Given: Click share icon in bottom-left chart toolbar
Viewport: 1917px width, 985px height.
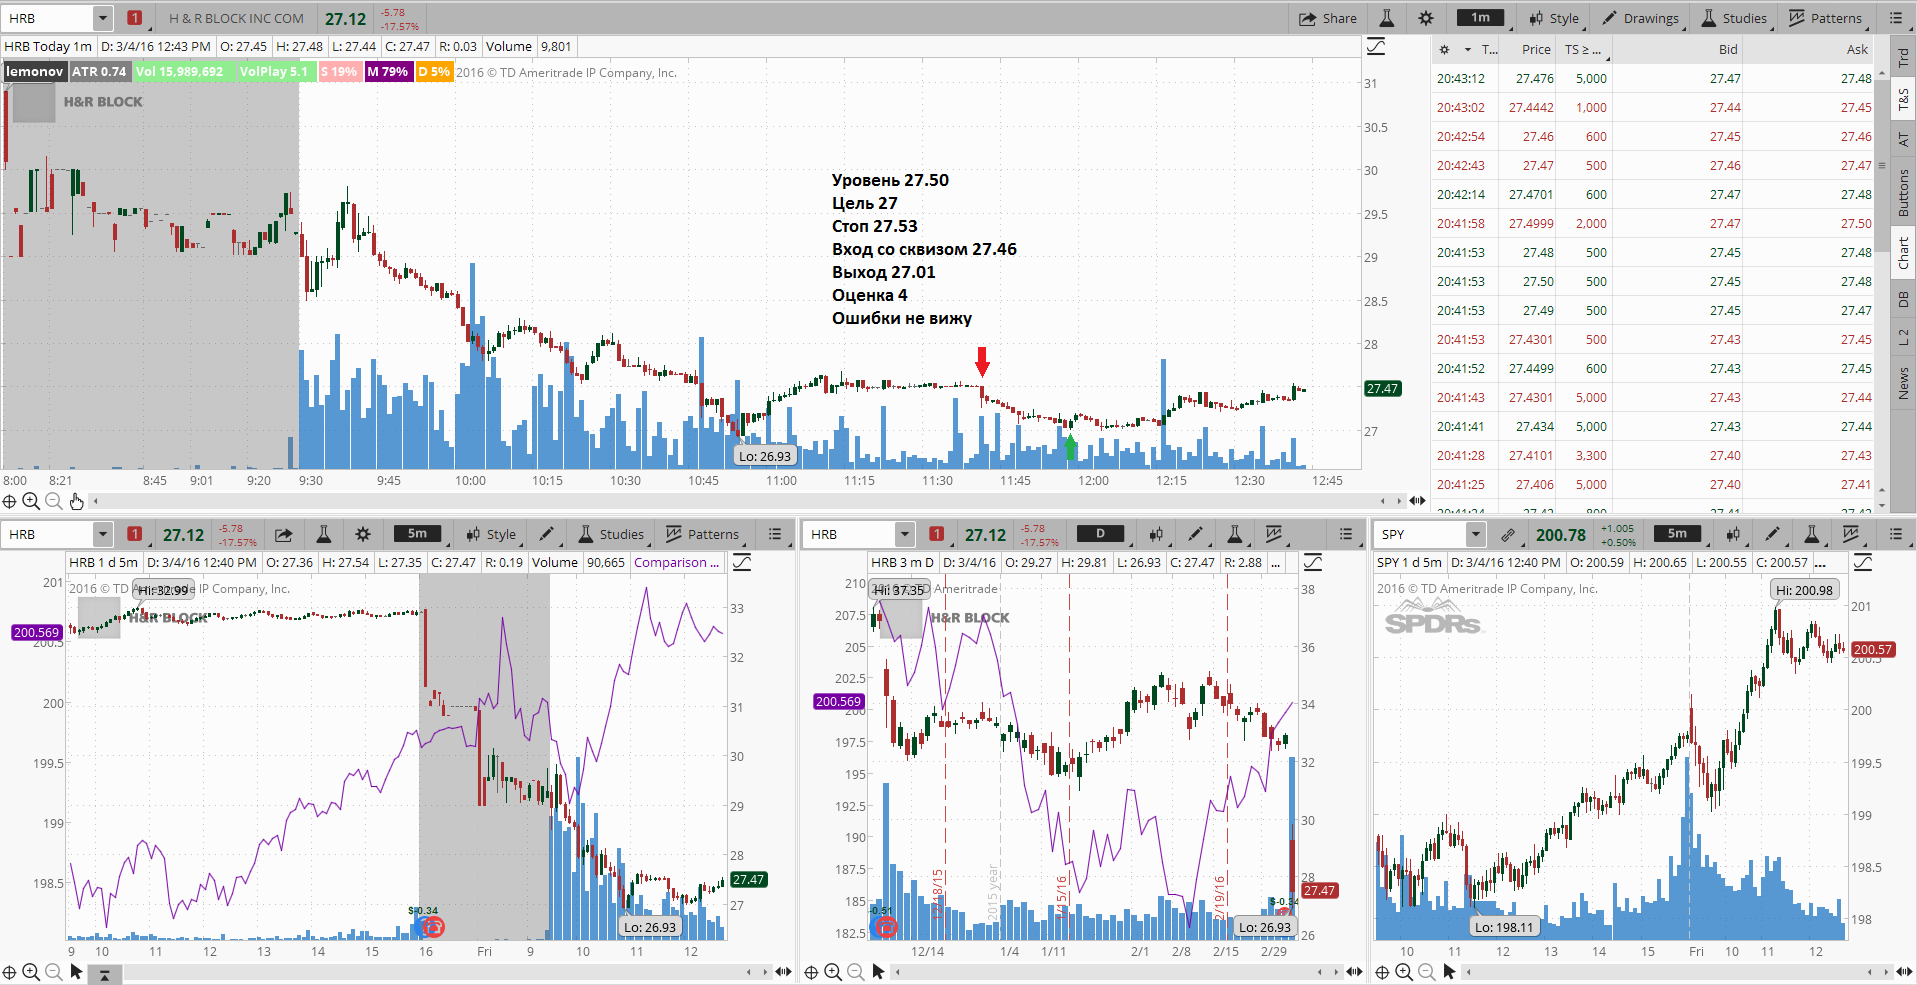Looking at the screenshot, I should (284, 534).
